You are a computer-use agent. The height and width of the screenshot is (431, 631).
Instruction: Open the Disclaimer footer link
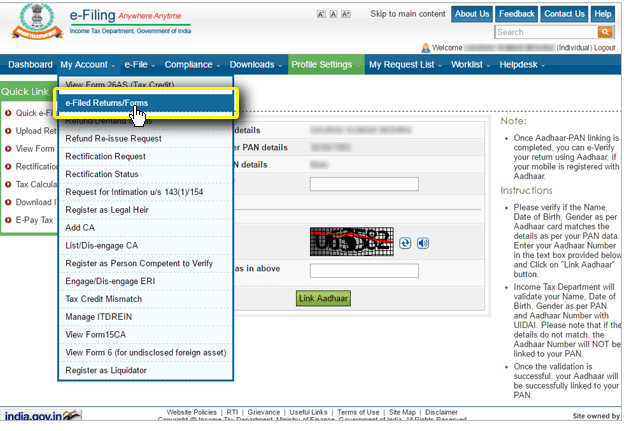[441, 412]
